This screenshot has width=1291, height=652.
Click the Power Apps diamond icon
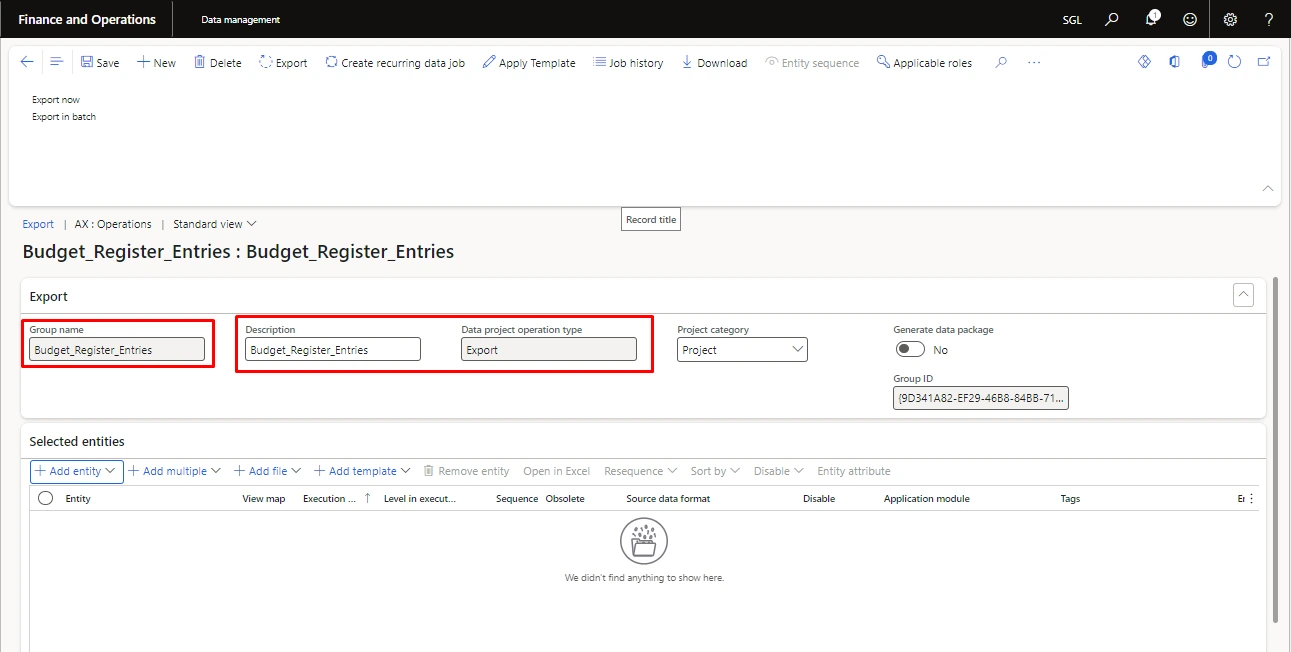[x=1145, y=62]
